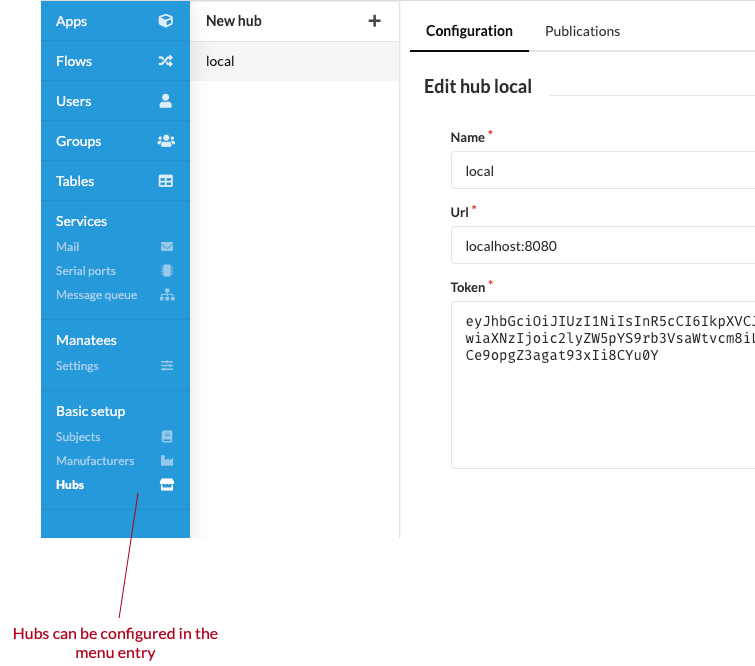Screen dimensions: 755x666
Task: Click the Users person icon
Action: point(166,101)
